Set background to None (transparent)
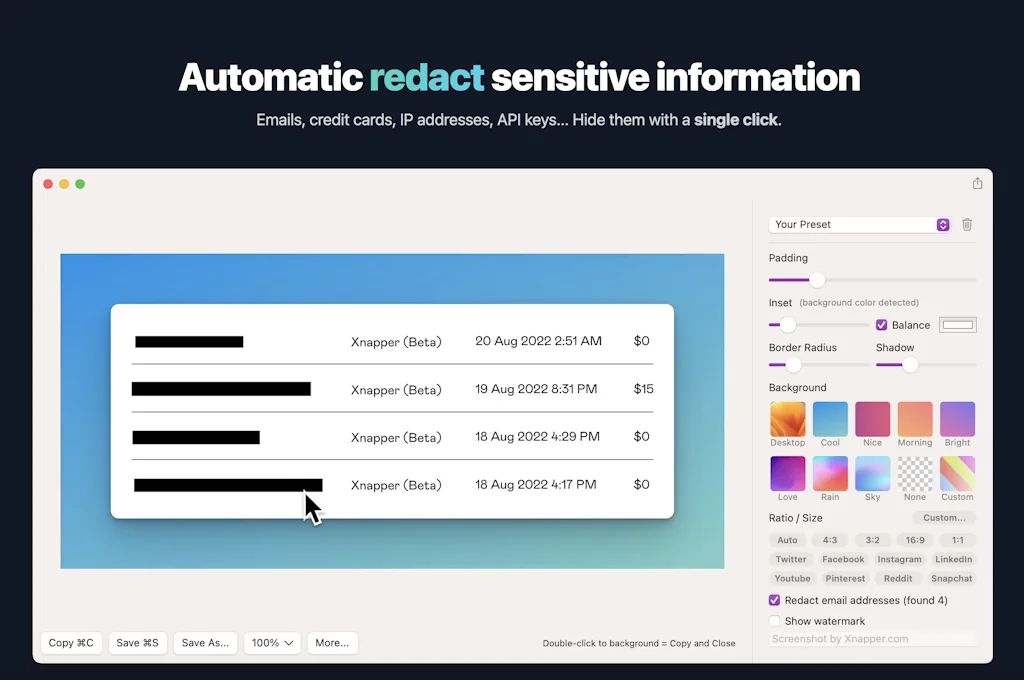Image resolution: width=1024 pixels, height=680 pixels. click(914, 474)
